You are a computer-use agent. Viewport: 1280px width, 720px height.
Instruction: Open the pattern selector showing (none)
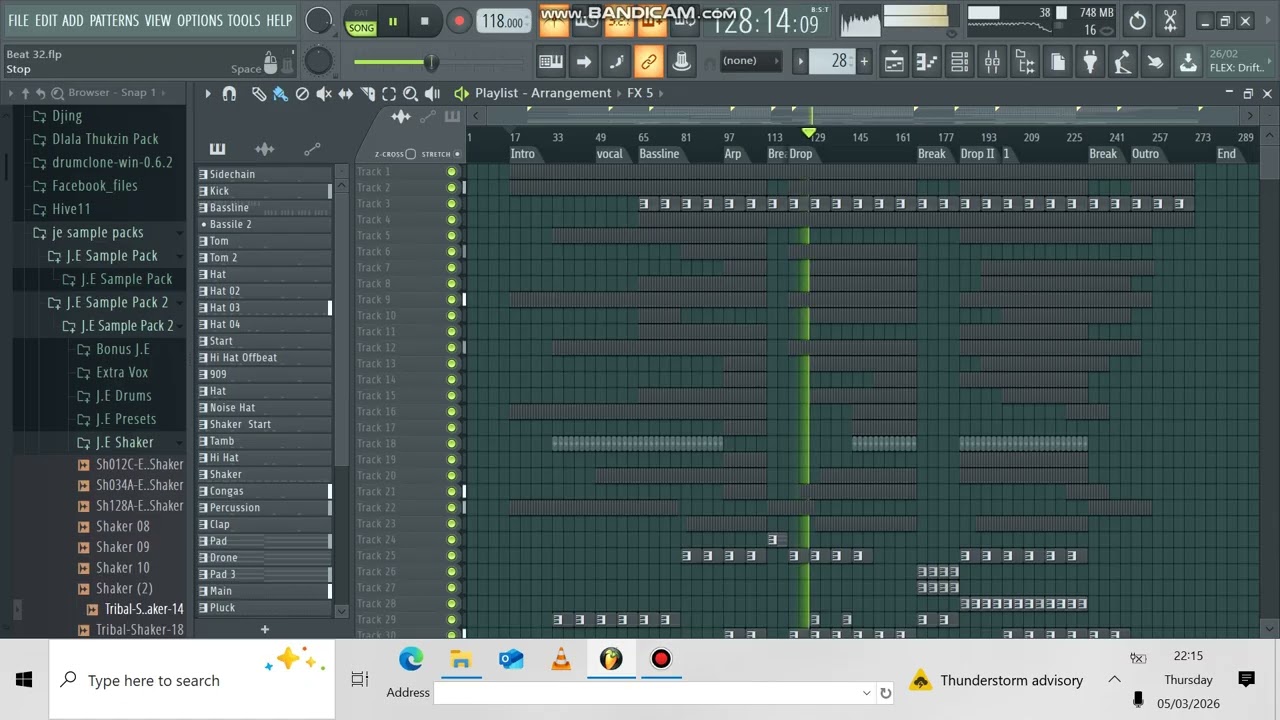click(750, 61)
